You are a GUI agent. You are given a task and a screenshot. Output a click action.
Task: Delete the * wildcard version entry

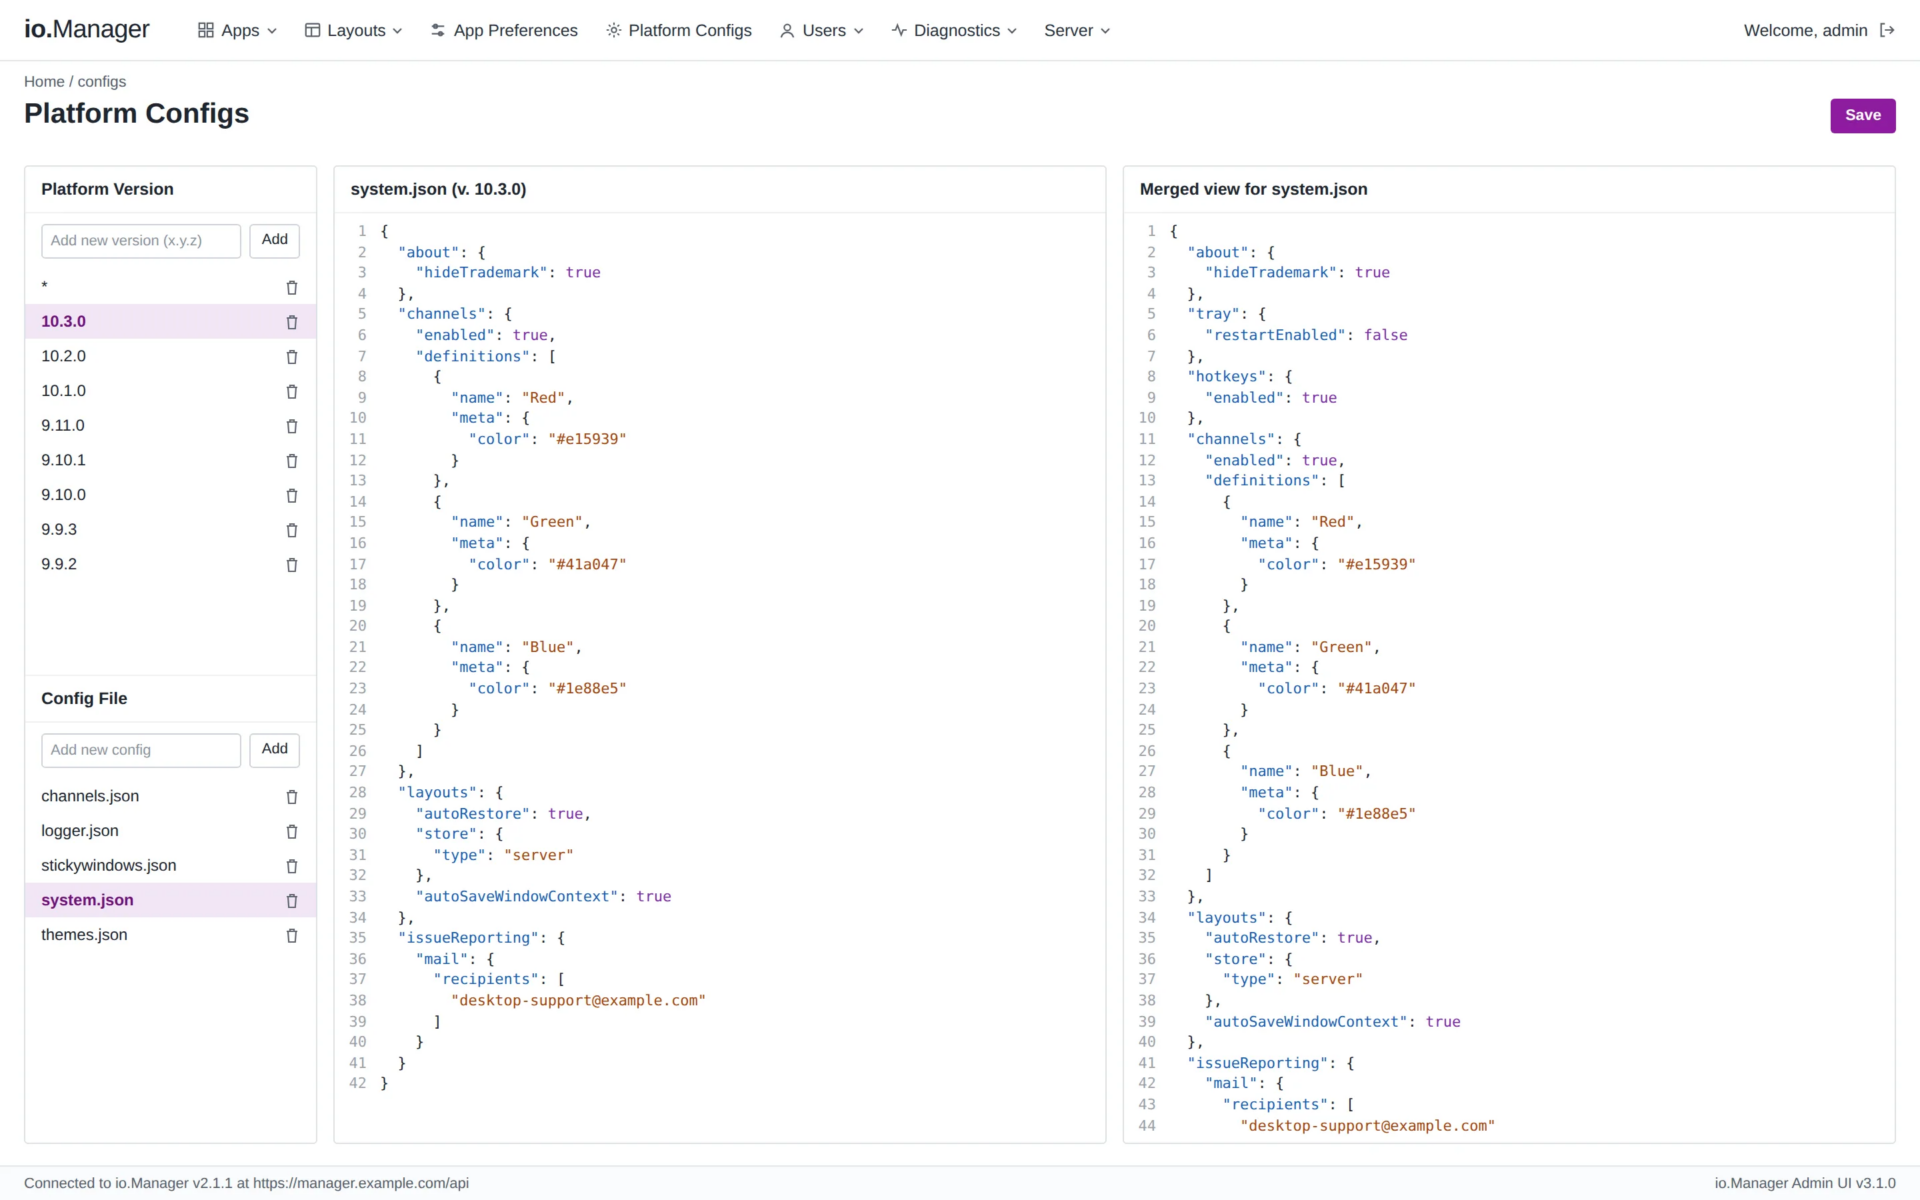click(292, 288)
